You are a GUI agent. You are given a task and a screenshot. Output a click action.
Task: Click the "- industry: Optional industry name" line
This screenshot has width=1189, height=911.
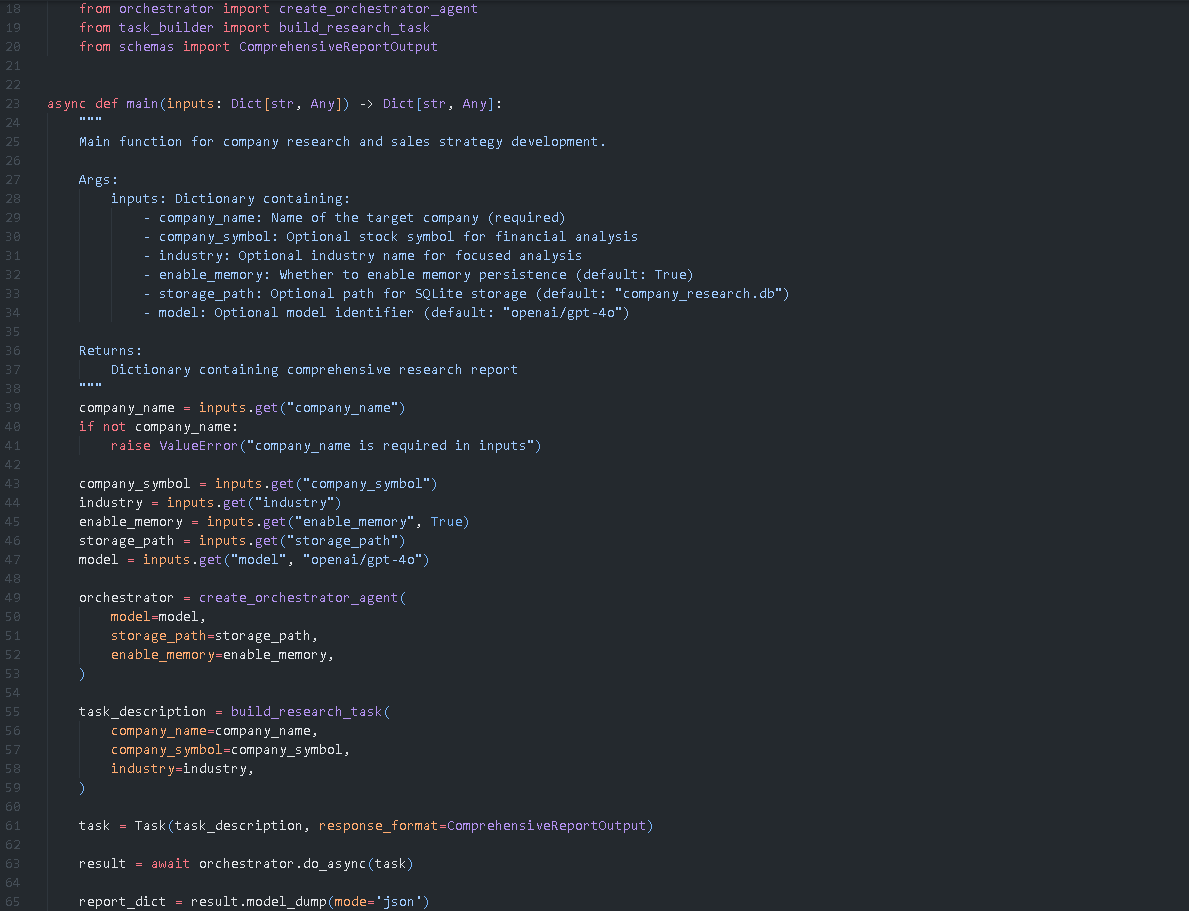click(362, 256)
